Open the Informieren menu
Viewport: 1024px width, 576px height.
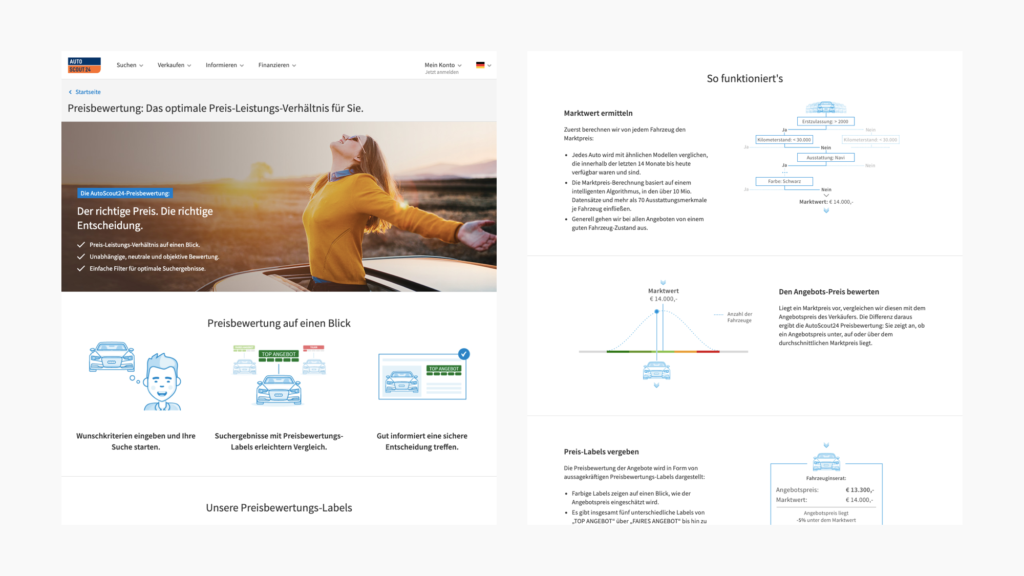[224, 65]
